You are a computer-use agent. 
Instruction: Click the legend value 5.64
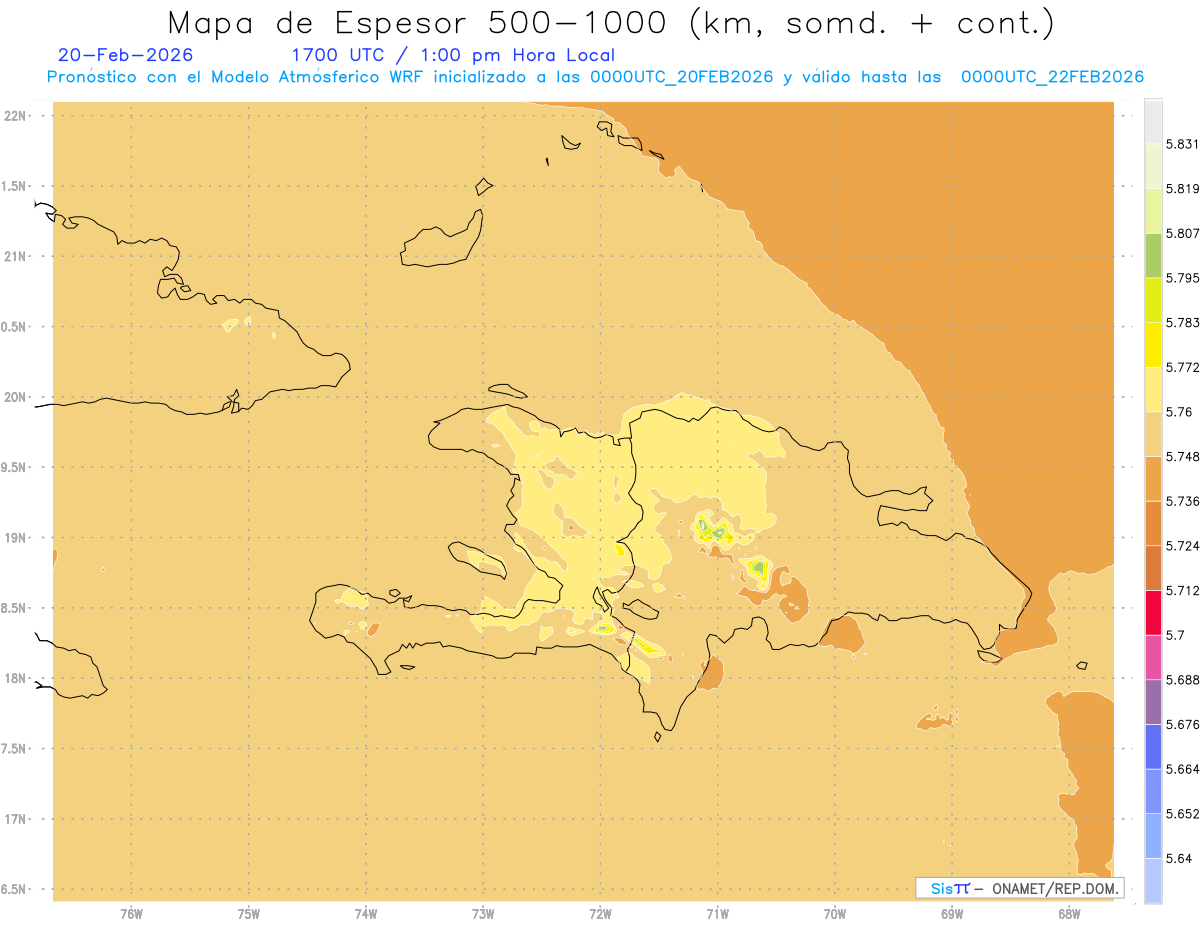coord(1181,858)
